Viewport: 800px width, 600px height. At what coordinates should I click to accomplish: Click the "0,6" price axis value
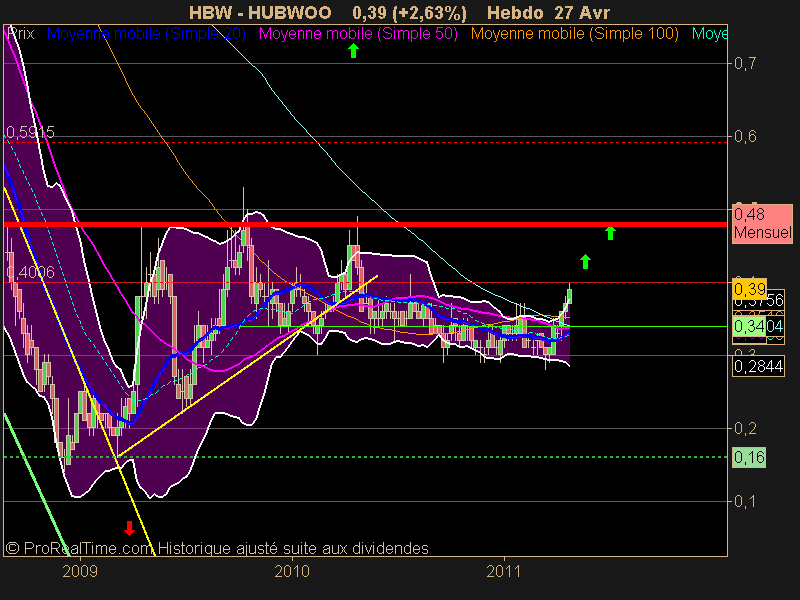745,136
